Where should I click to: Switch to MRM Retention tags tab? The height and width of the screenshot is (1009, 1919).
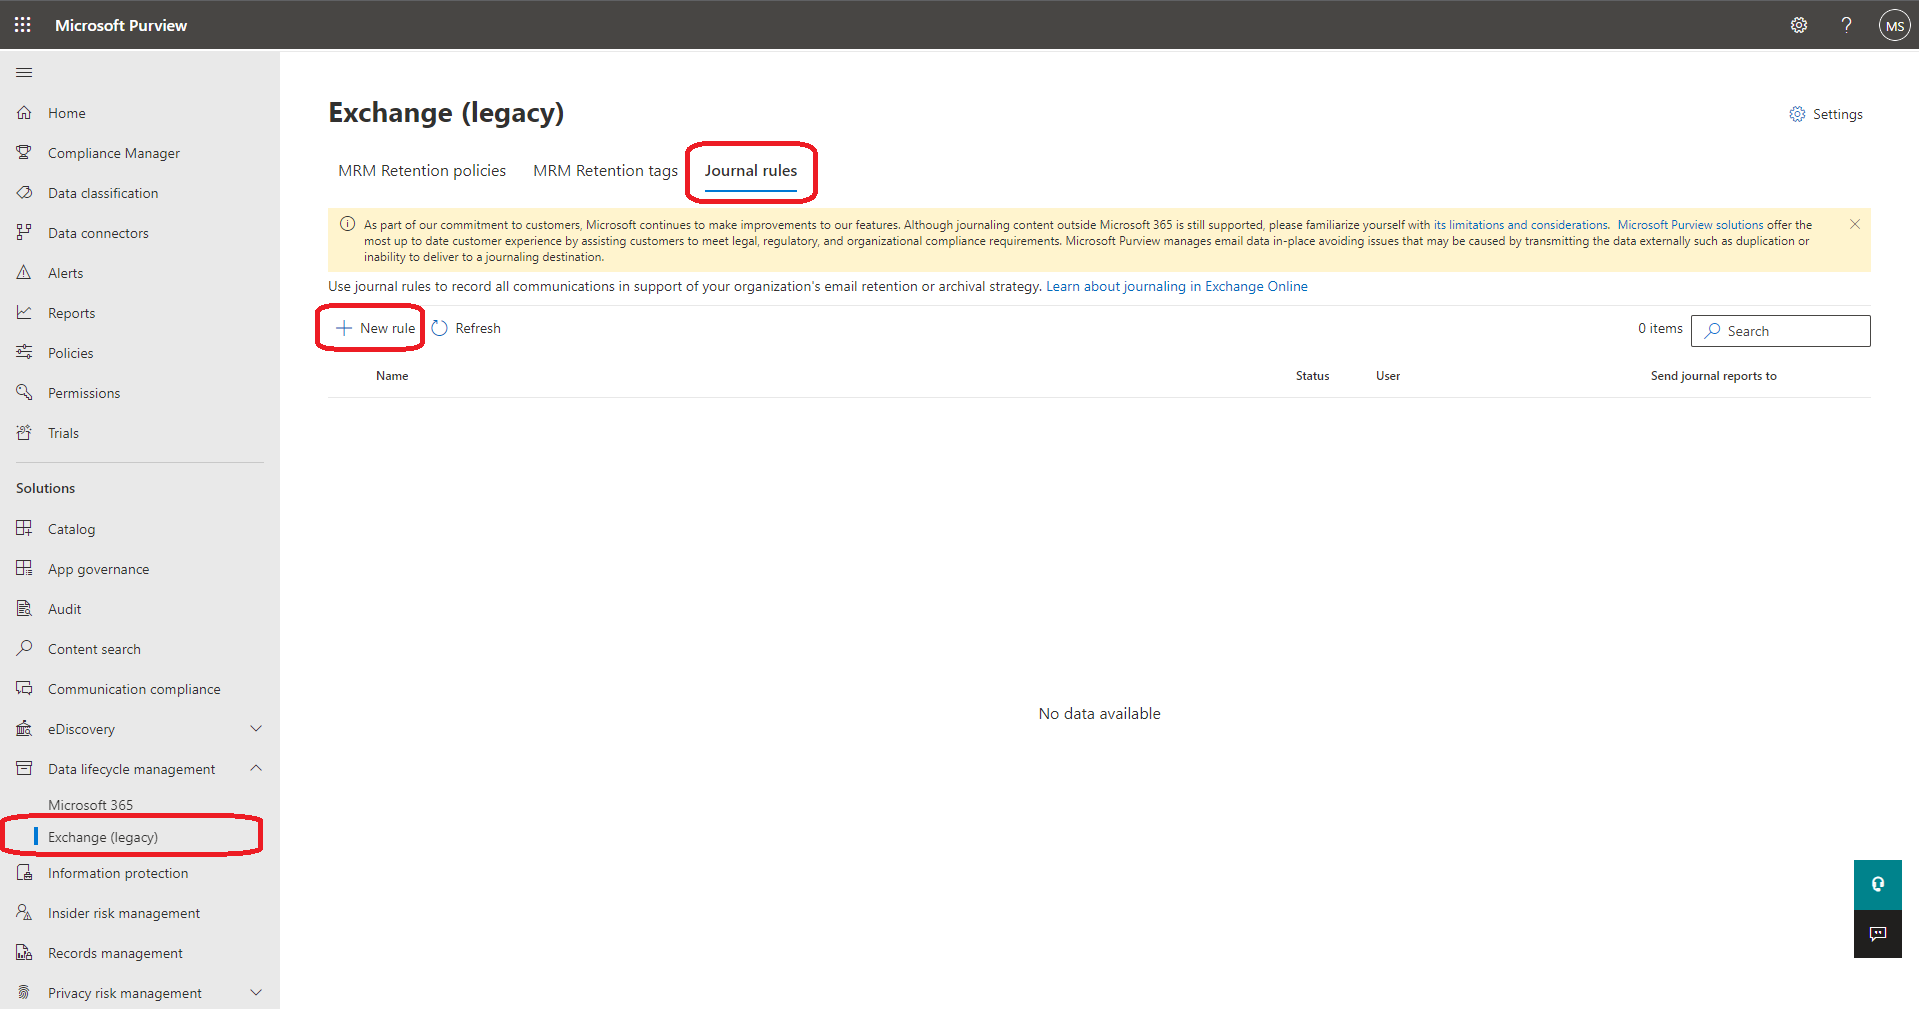click(605, 171)
